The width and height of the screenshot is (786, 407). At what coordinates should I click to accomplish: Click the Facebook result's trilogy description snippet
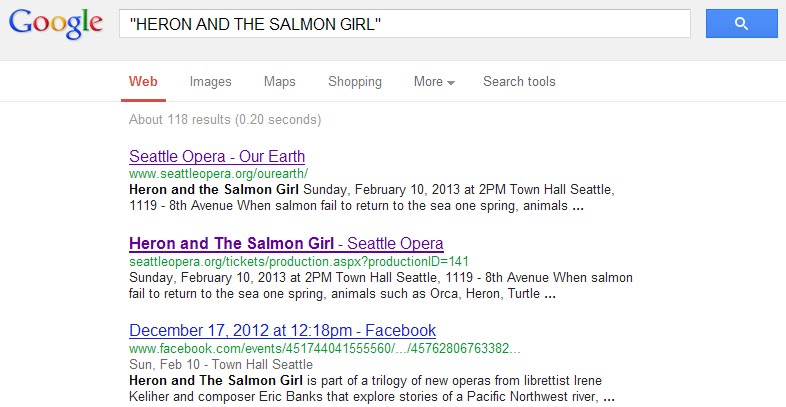point(370,389)
